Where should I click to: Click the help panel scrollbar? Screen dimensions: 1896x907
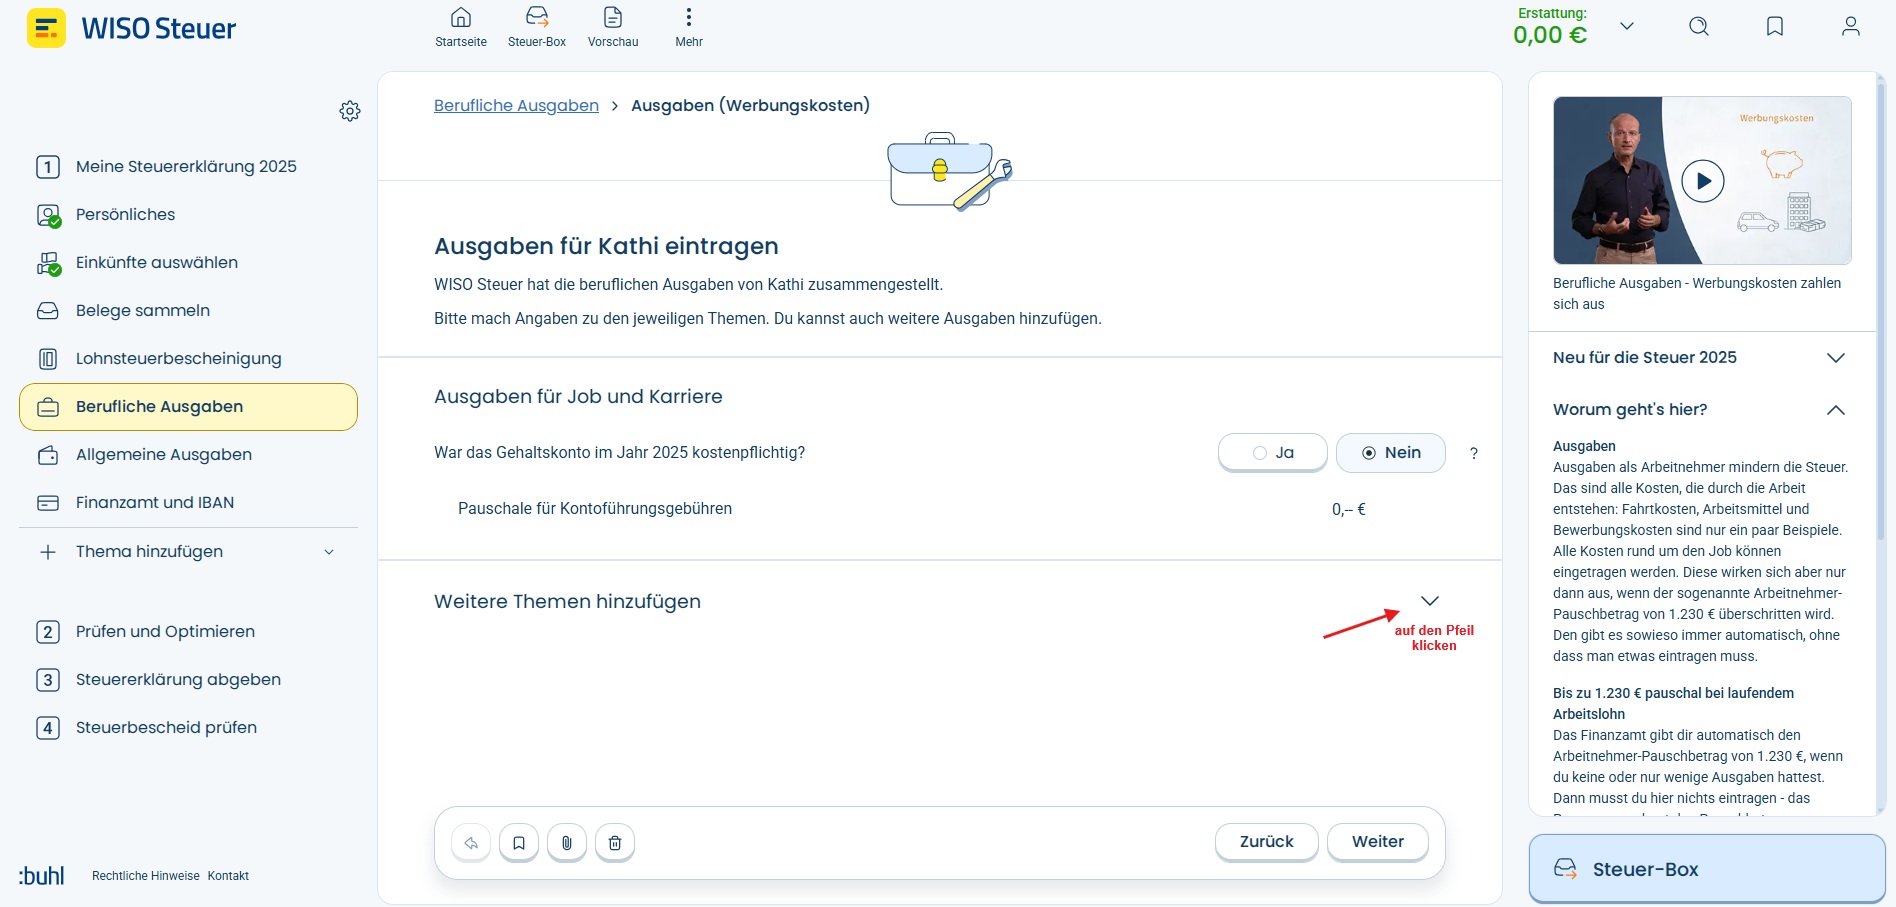(x=1880, y=310)
